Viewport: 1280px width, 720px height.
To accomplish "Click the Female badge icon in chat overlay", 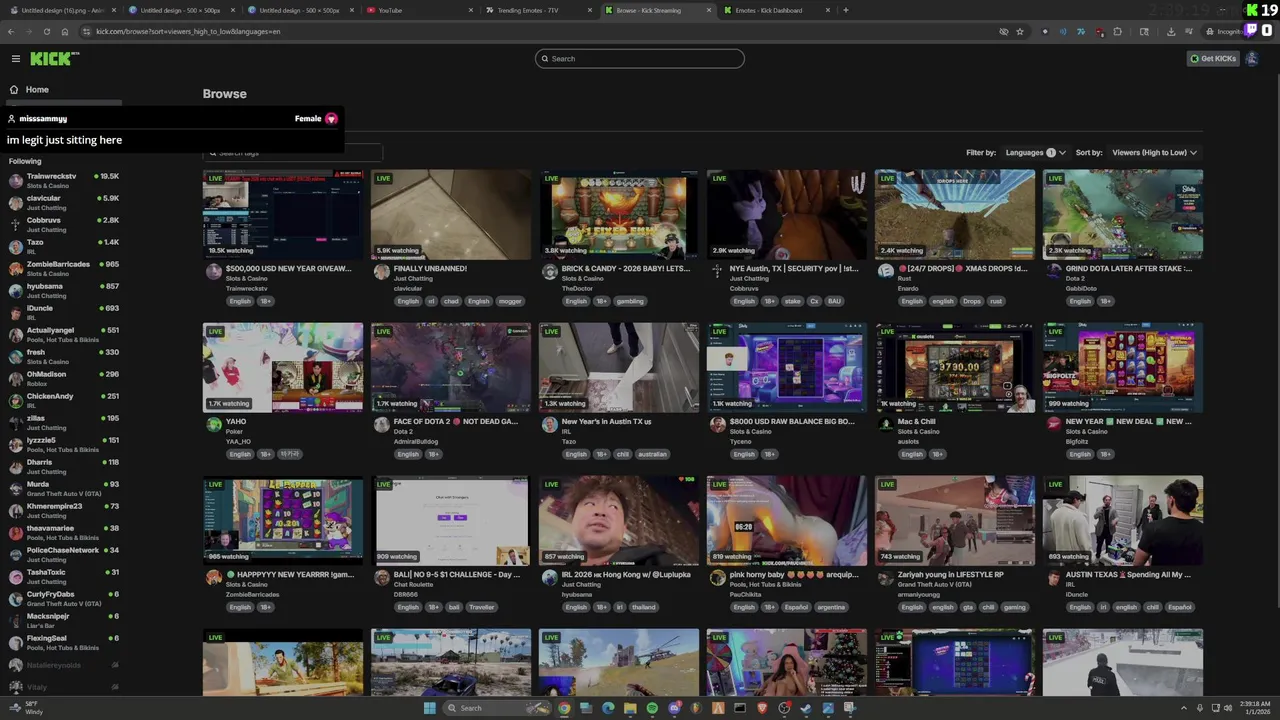I will coord(331,119).
